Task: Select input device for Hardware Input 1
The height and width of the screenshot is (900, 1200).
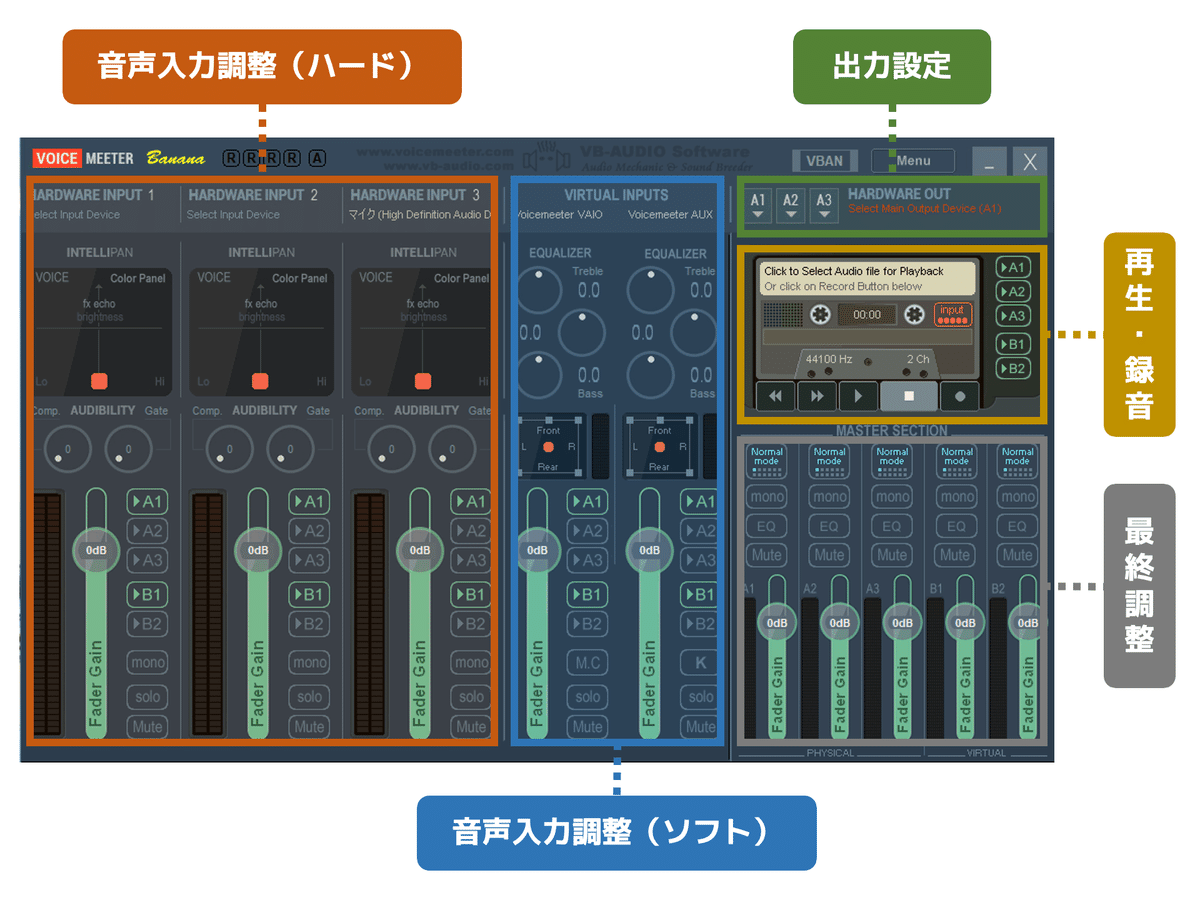Action: click(75, 214)
